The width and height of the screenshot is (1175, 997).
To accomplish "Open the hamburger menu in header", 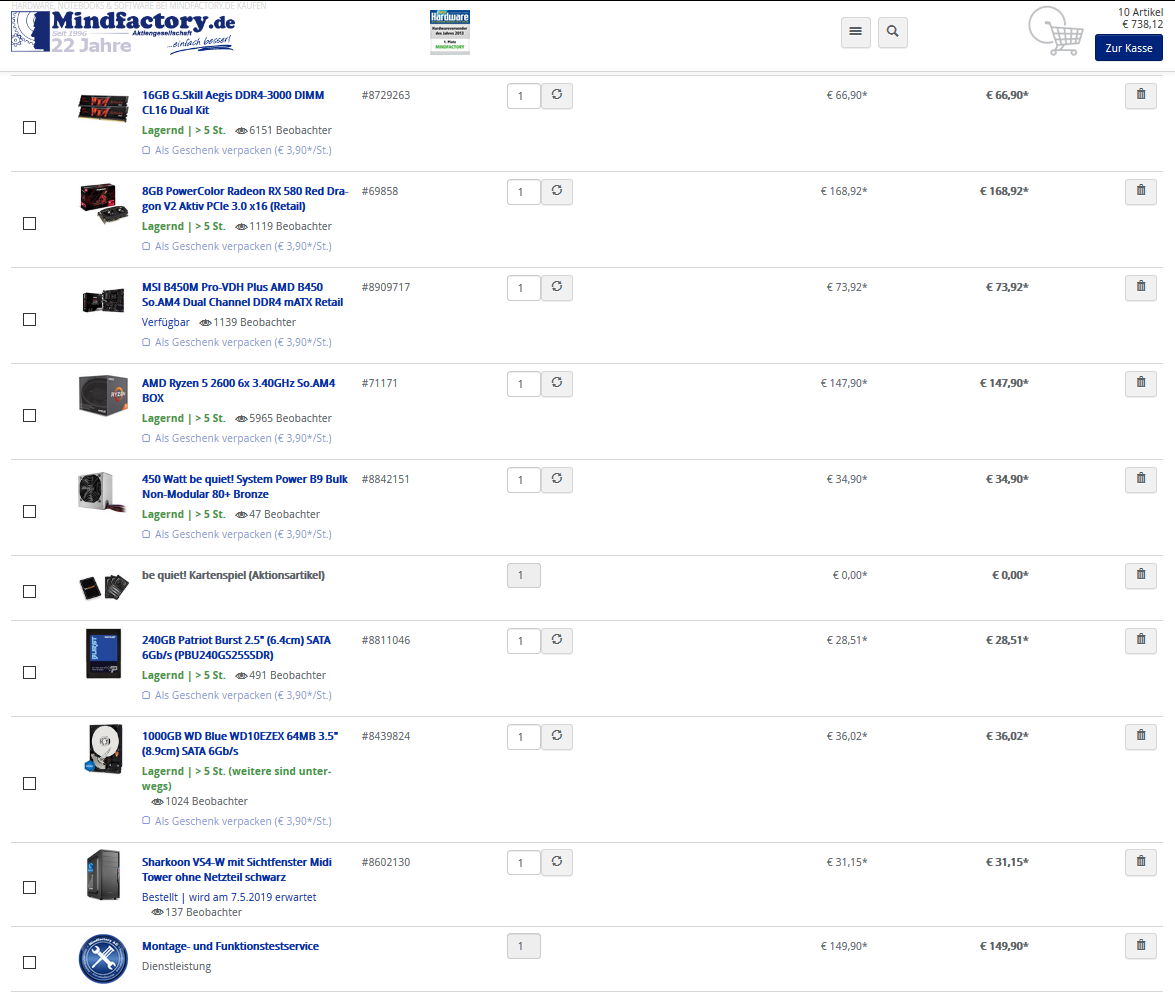I will click(855, 32).
